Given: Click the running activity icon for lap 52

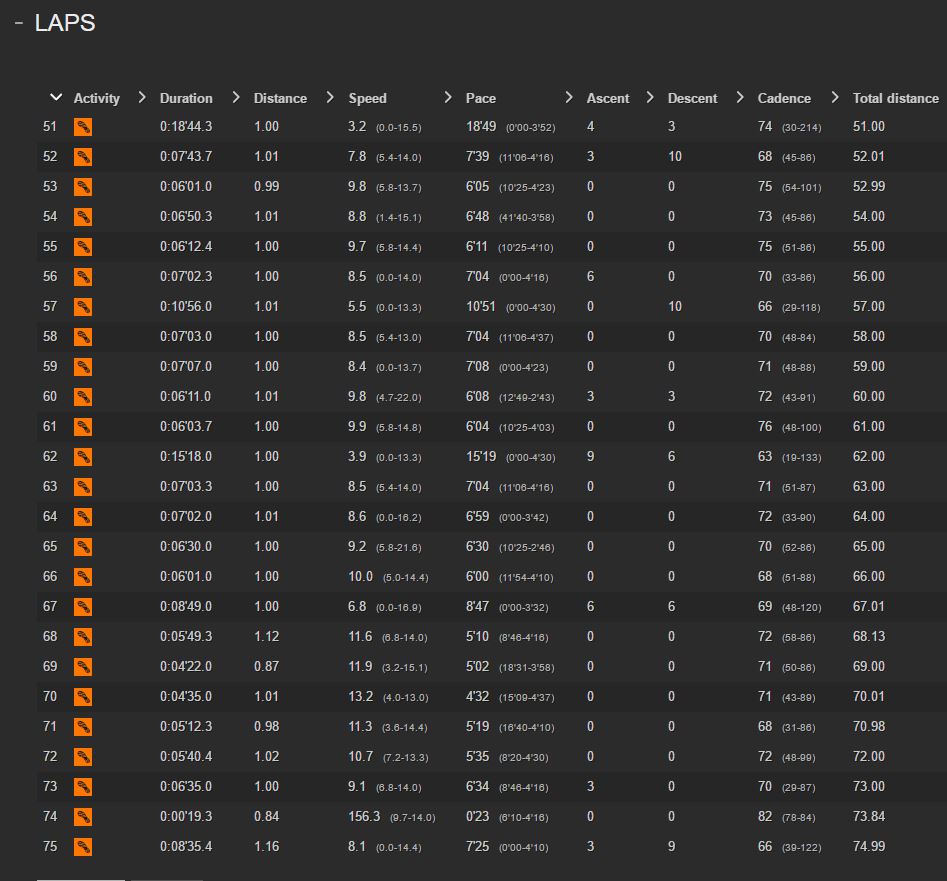Looking at the screenshot, I should click(83, 157).
